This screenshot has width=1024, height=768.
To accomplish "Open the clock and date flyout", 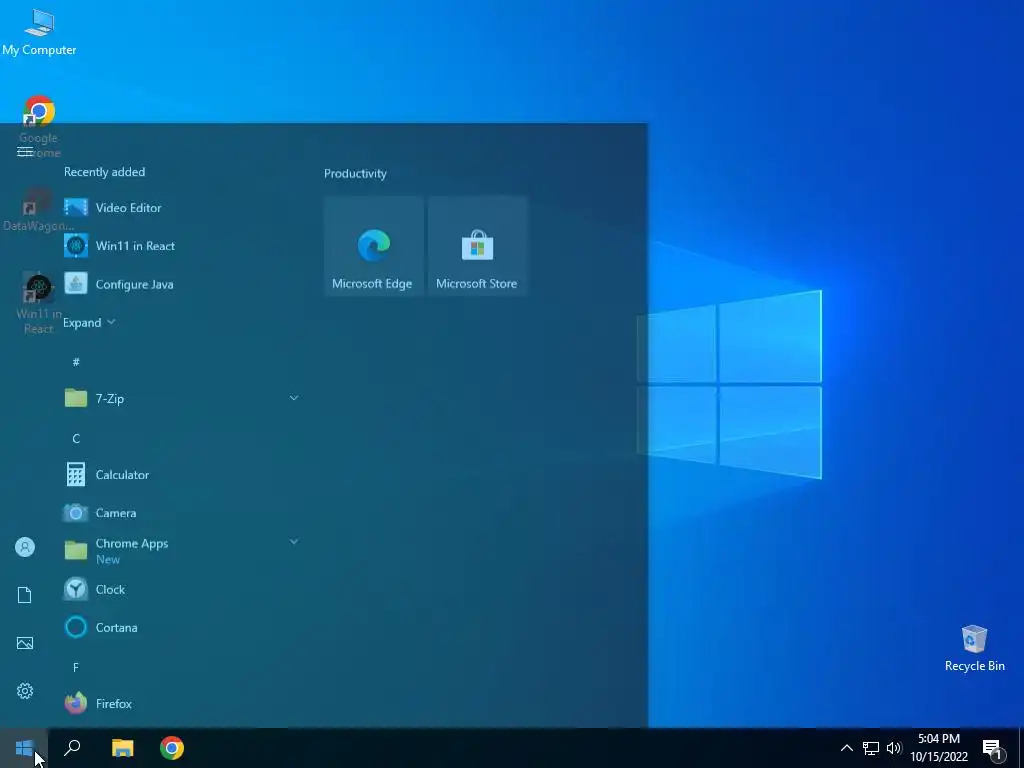I will (939, 748).
